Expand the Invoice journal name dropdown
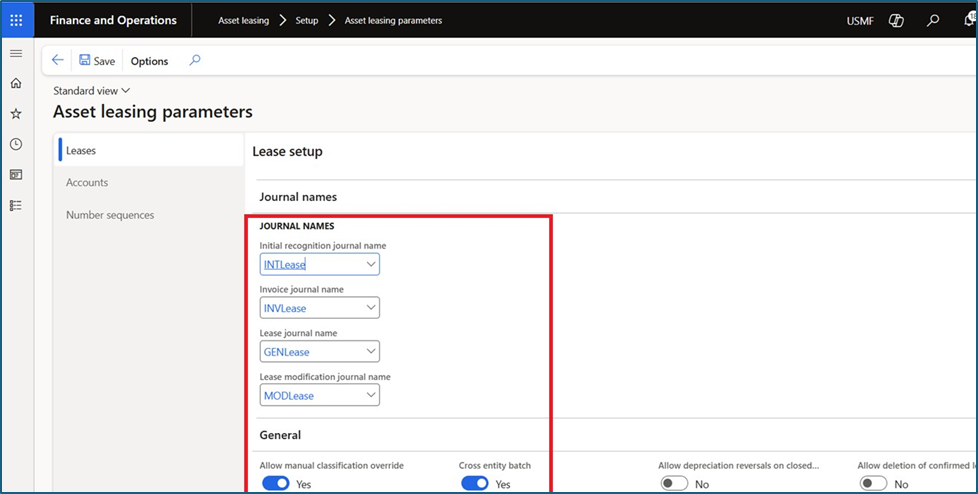Screen dimensions: 978x494 point(371,308)
